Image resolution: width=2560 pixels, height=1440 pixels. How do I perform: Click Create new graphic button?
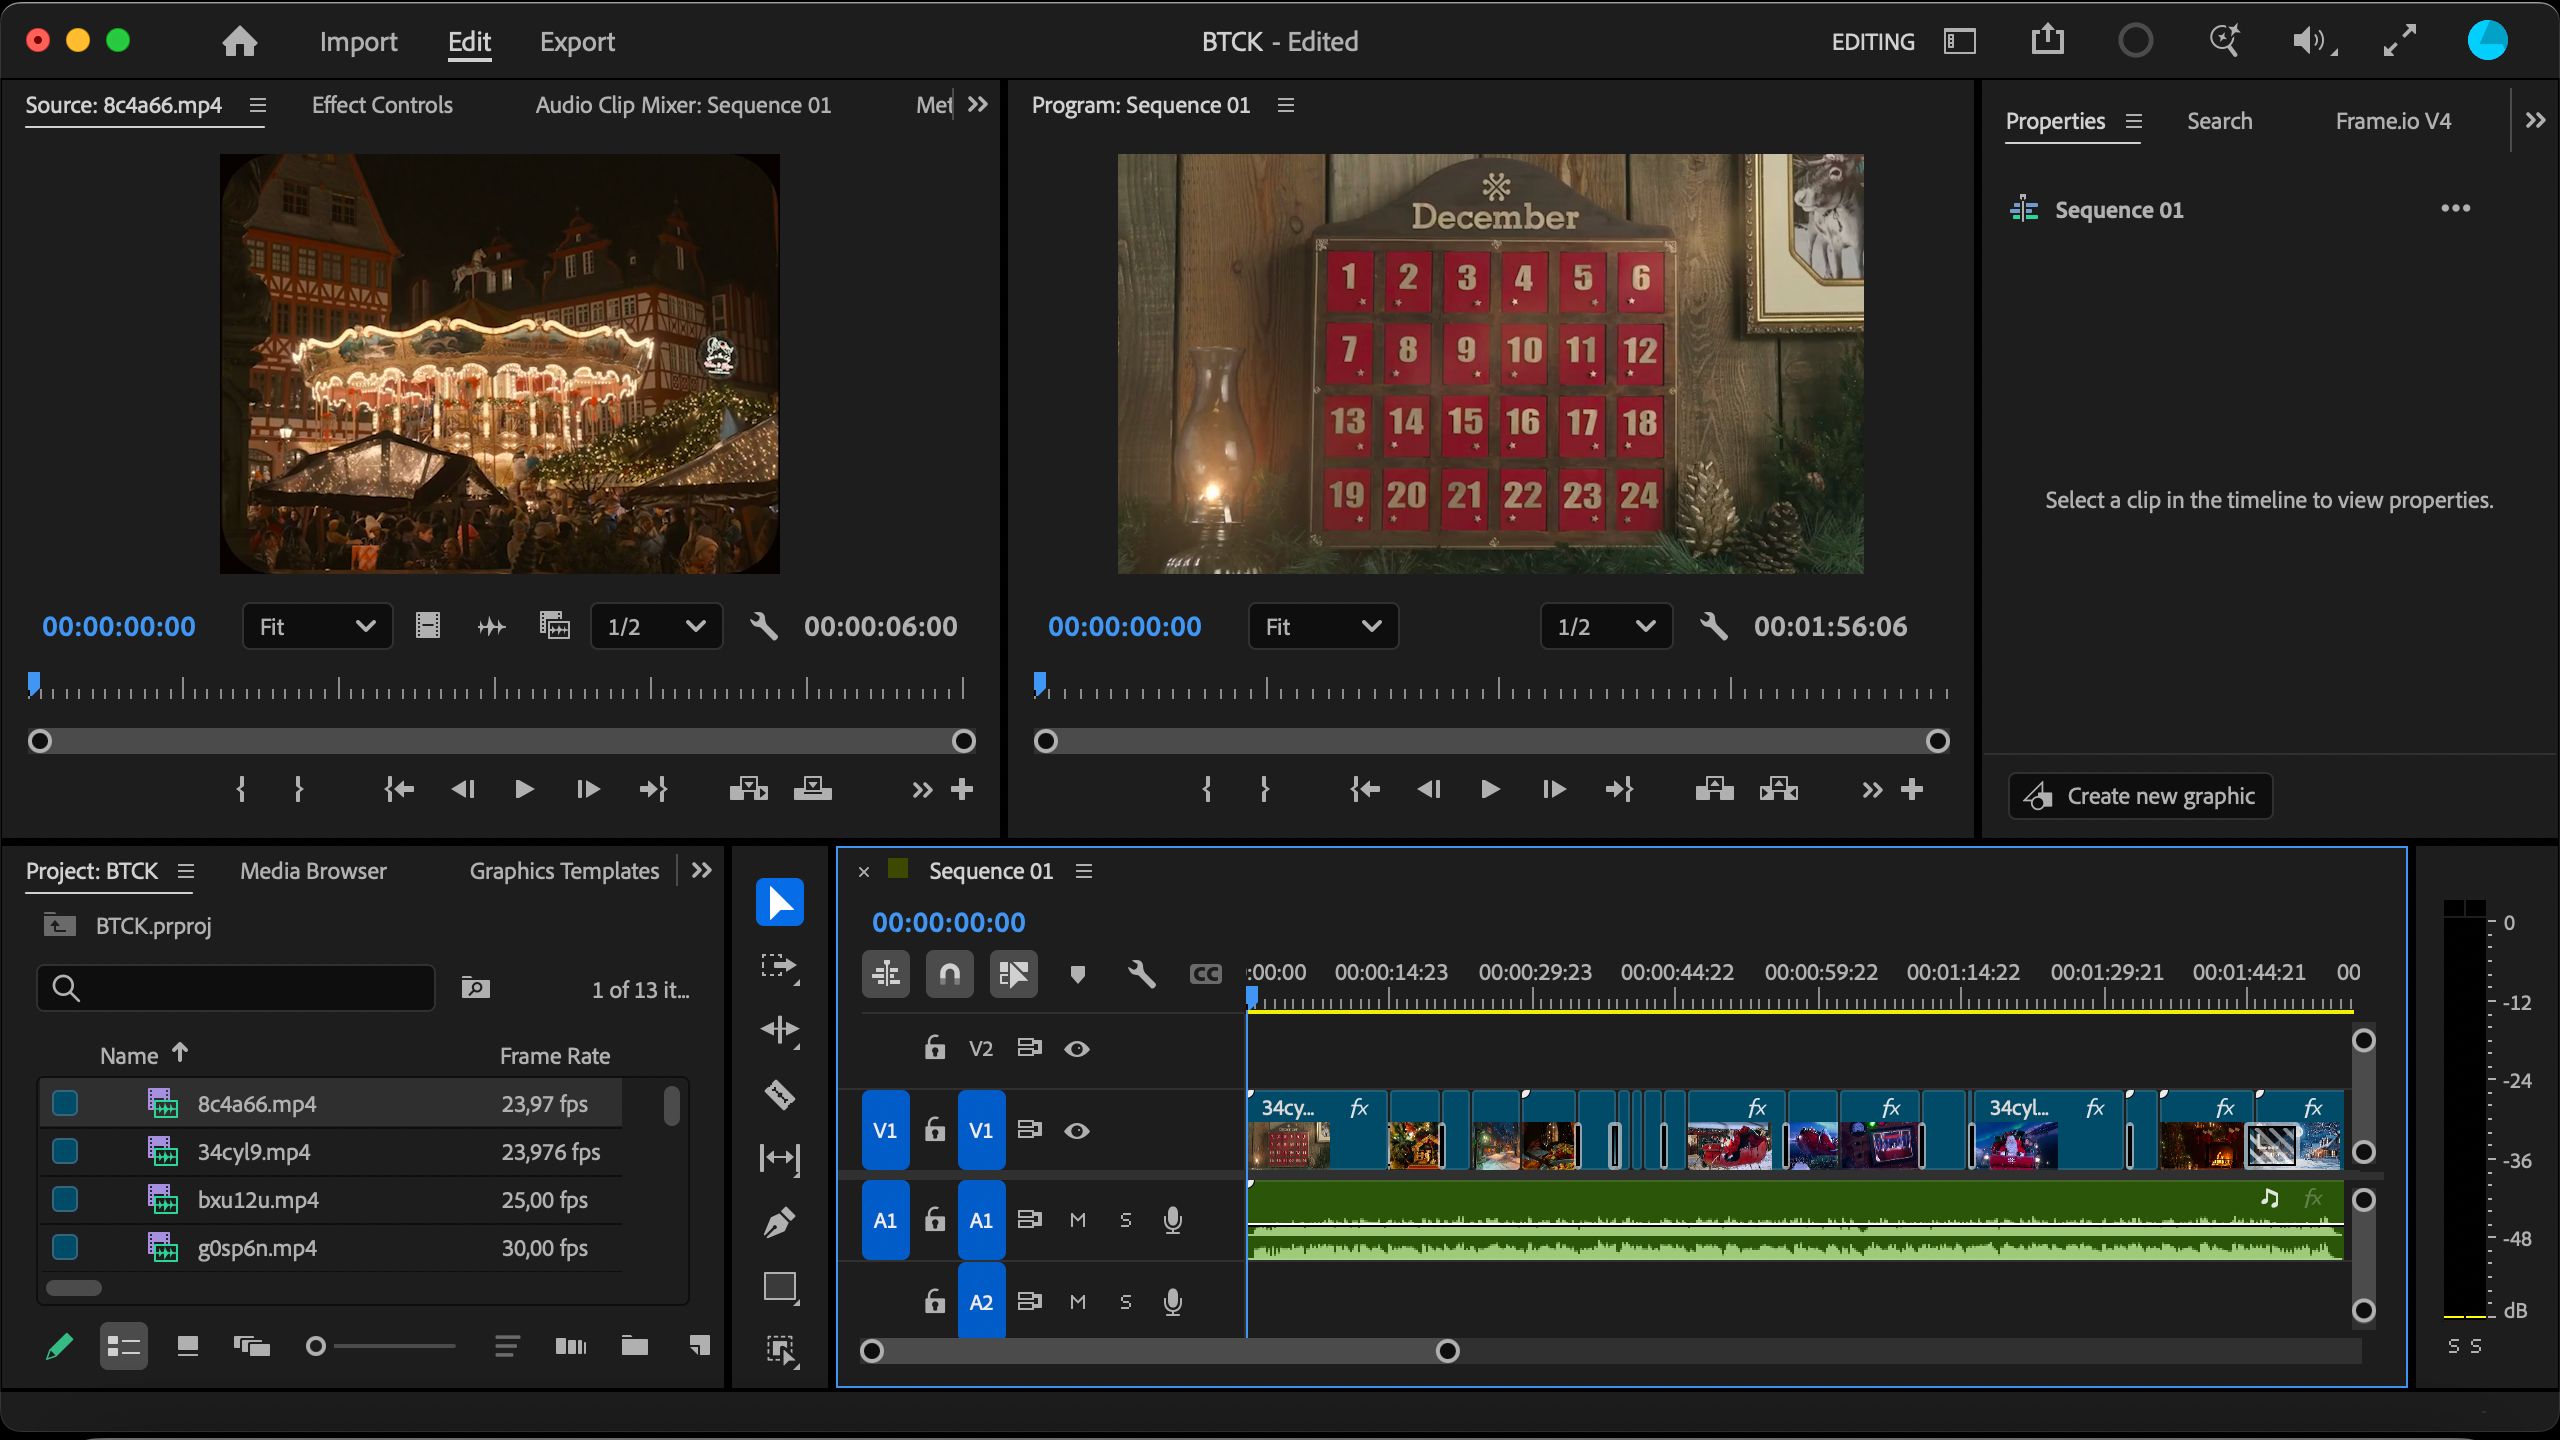pyautogui.click(x=2140, y=796)
